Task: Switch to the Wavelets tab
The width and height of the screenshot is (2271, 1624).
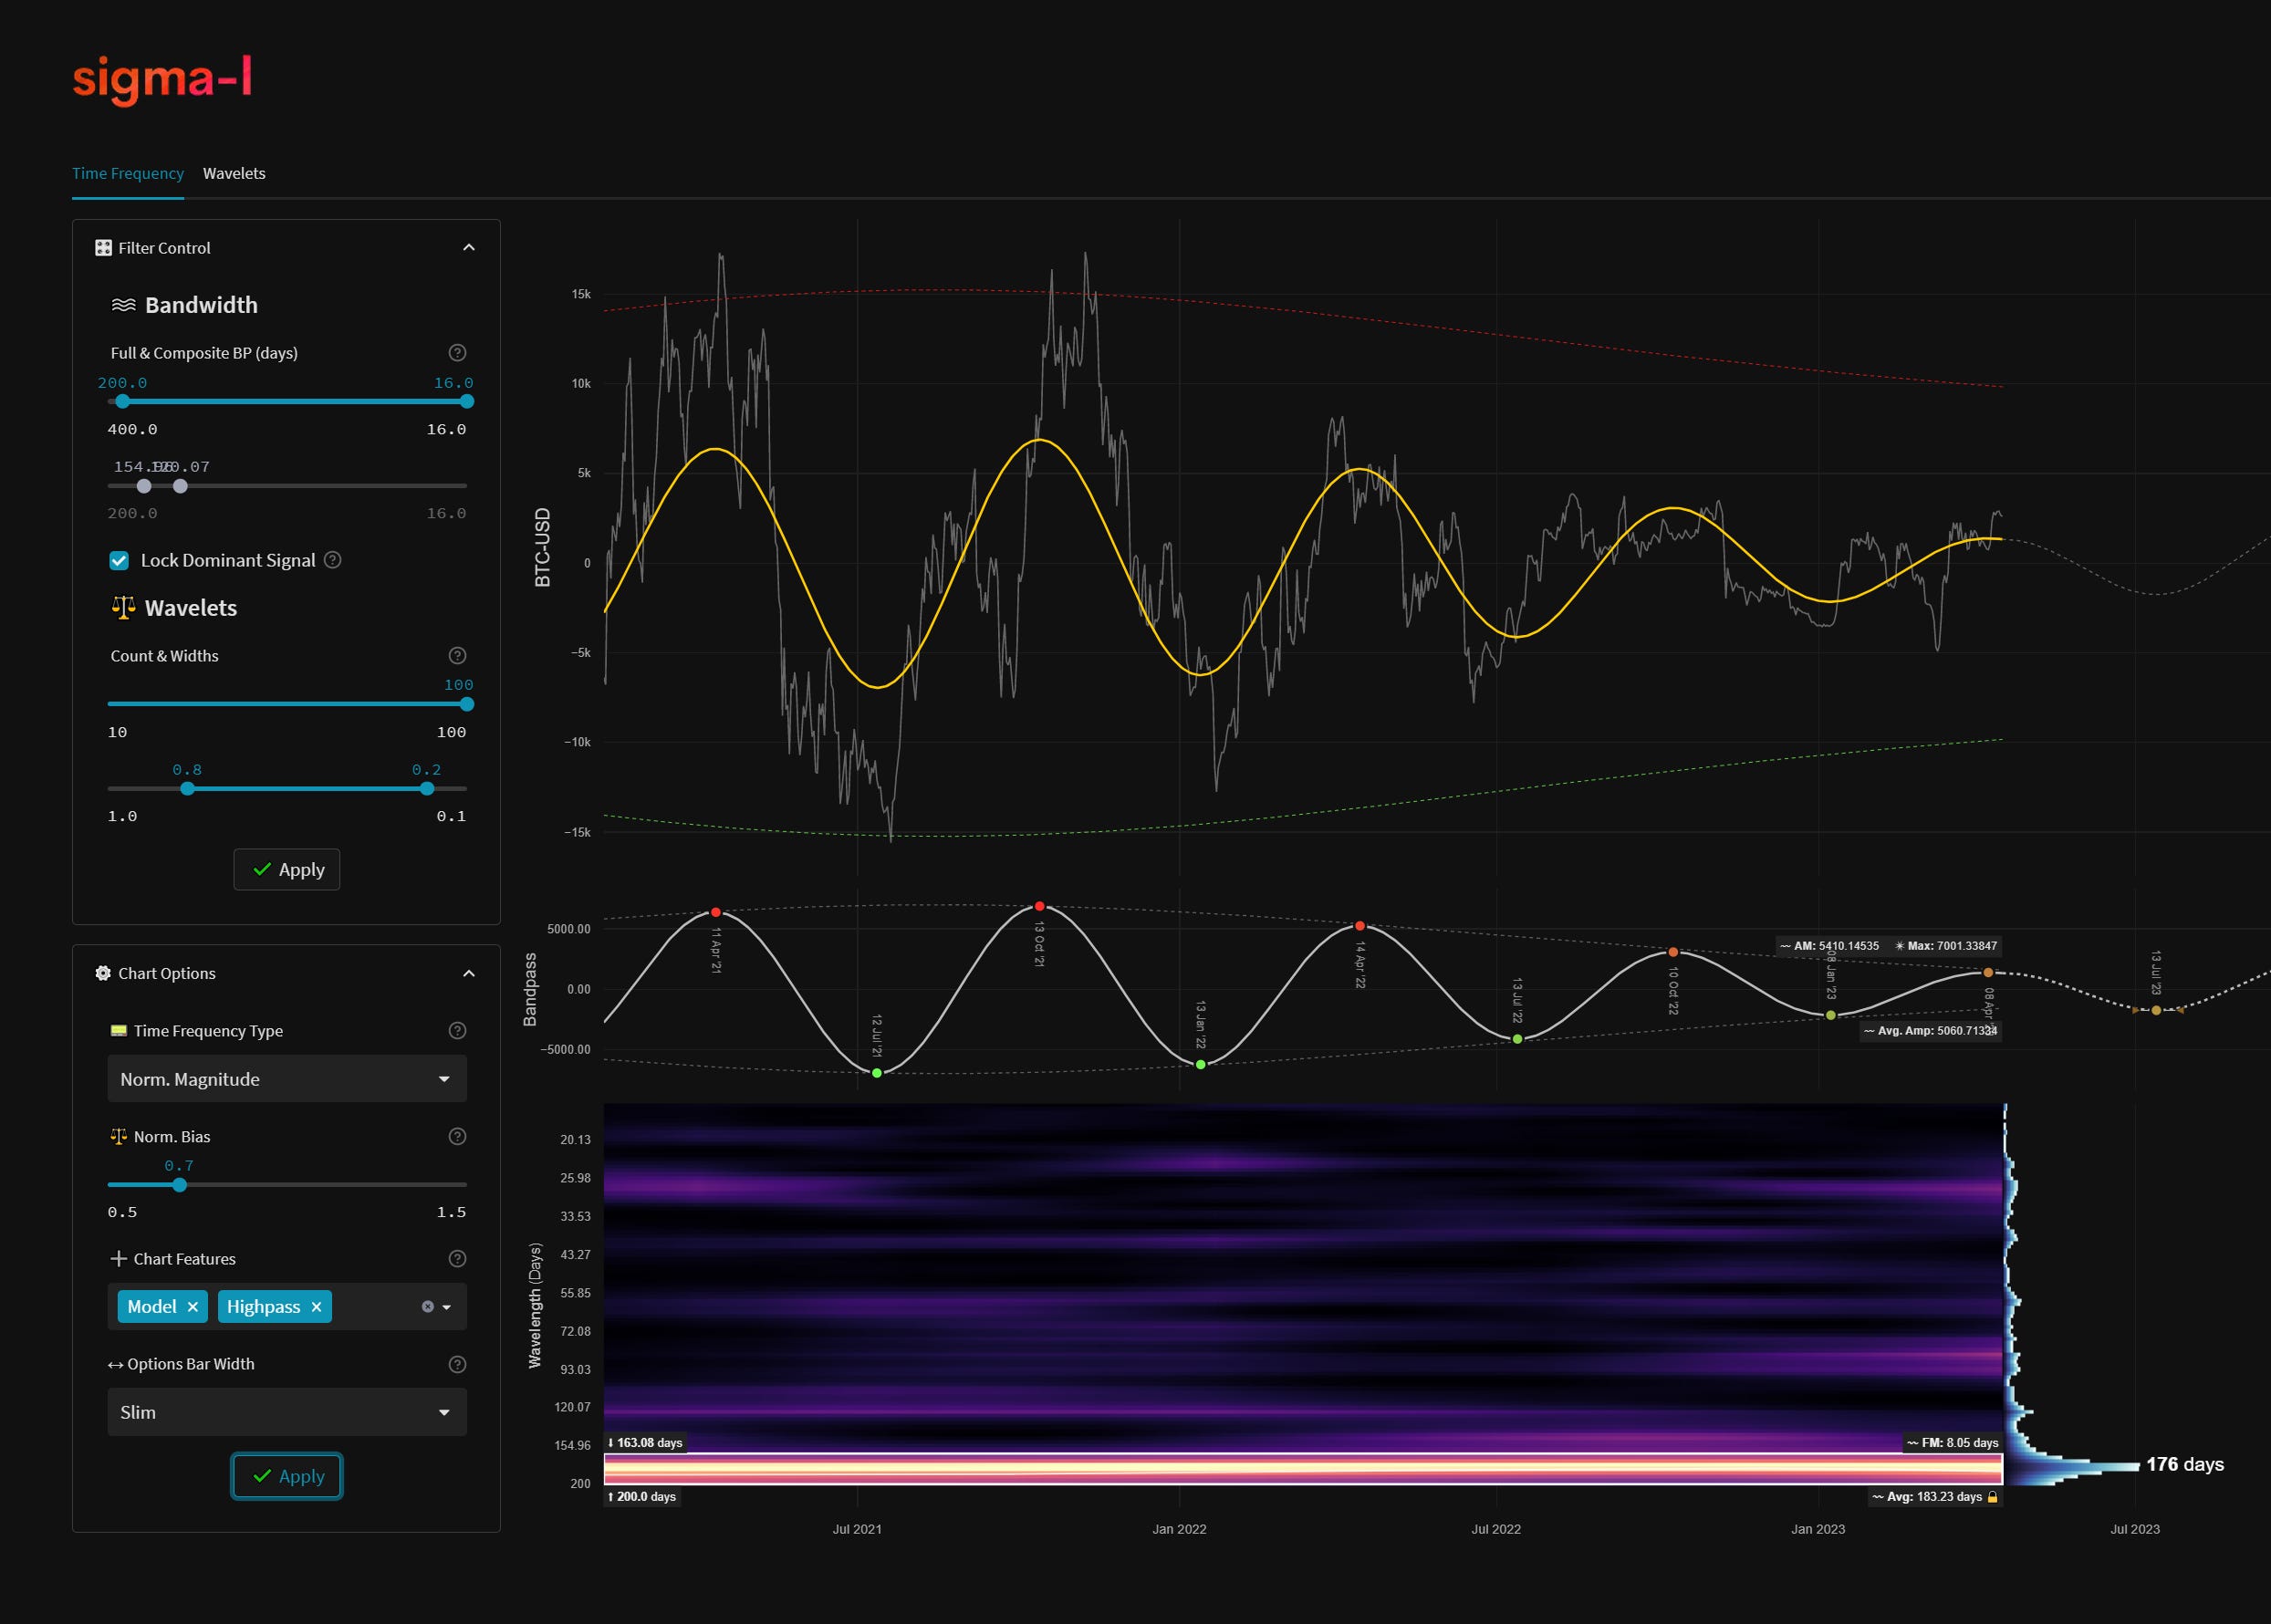Action: pos(234,173)
